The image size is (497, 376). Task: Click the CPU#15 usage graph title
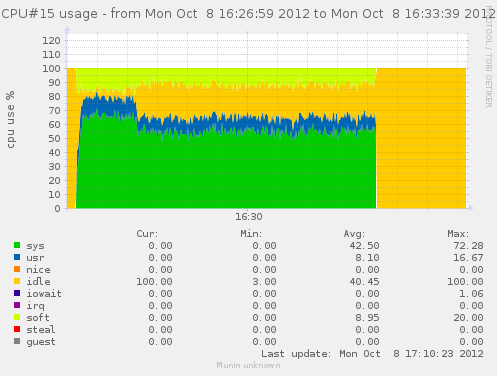tap(248, 14)
